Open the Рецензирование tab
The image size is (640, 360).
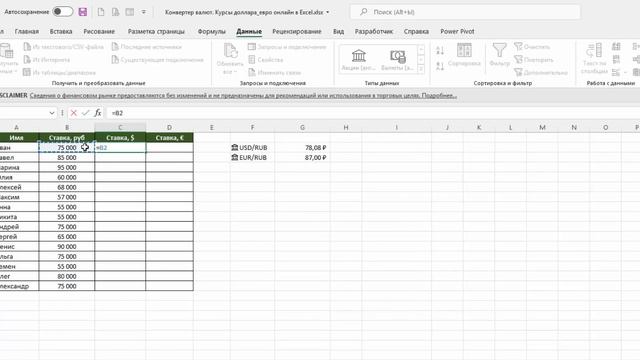click(x=297, y=31)
